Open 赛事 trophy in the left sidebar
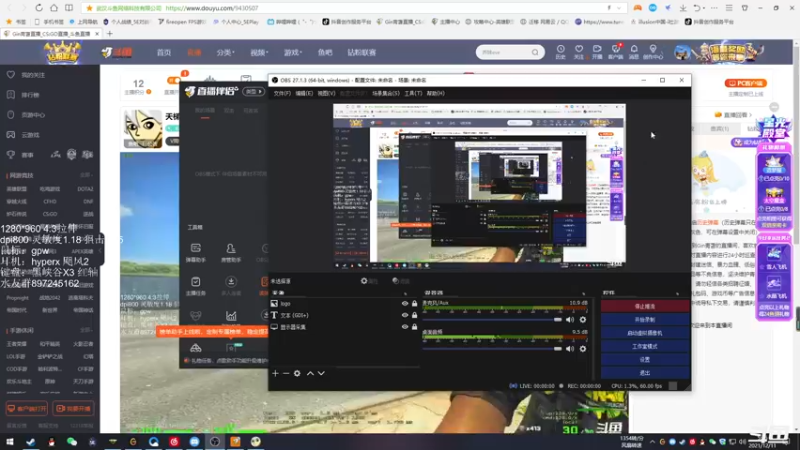Viewport: 800px width, 450px height. 11,155
